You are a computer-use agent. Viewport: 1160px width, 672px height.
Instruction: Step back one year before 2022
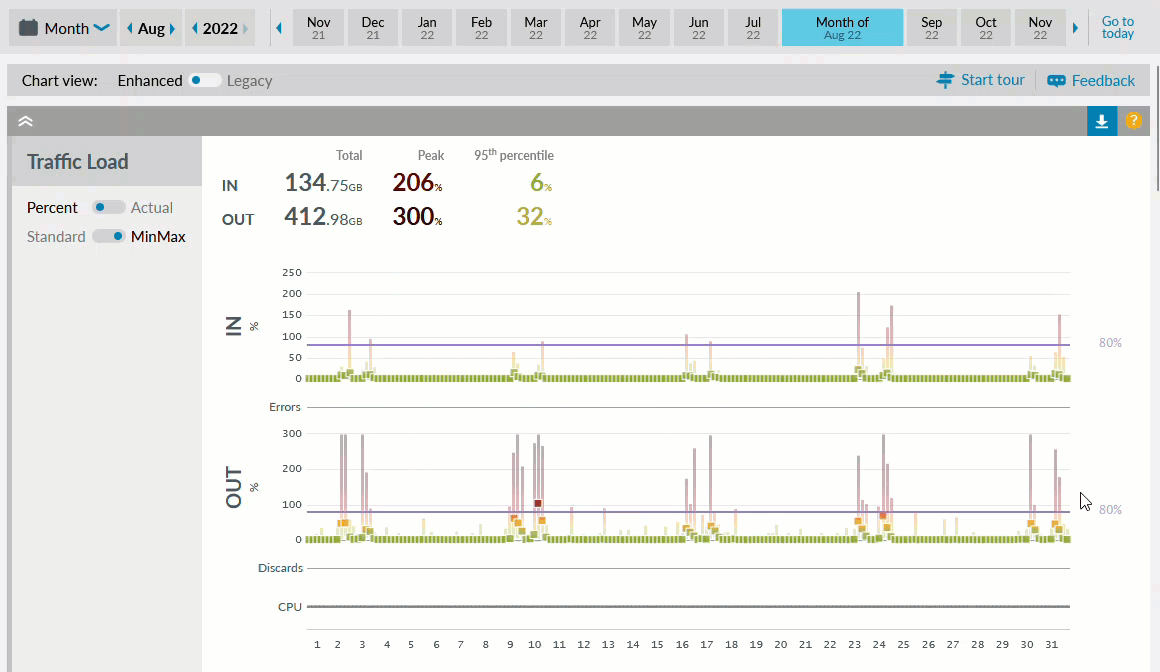pos(195,29)
